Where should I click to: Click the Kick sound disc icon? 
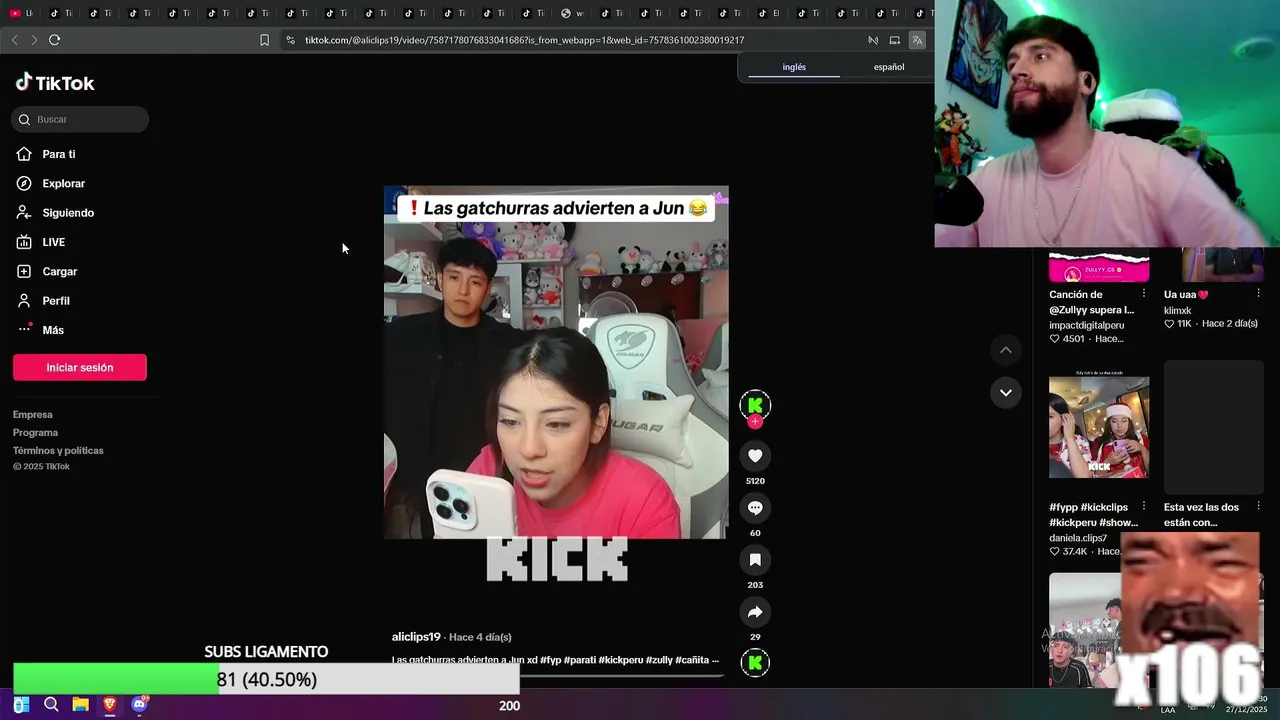(755, 662)
